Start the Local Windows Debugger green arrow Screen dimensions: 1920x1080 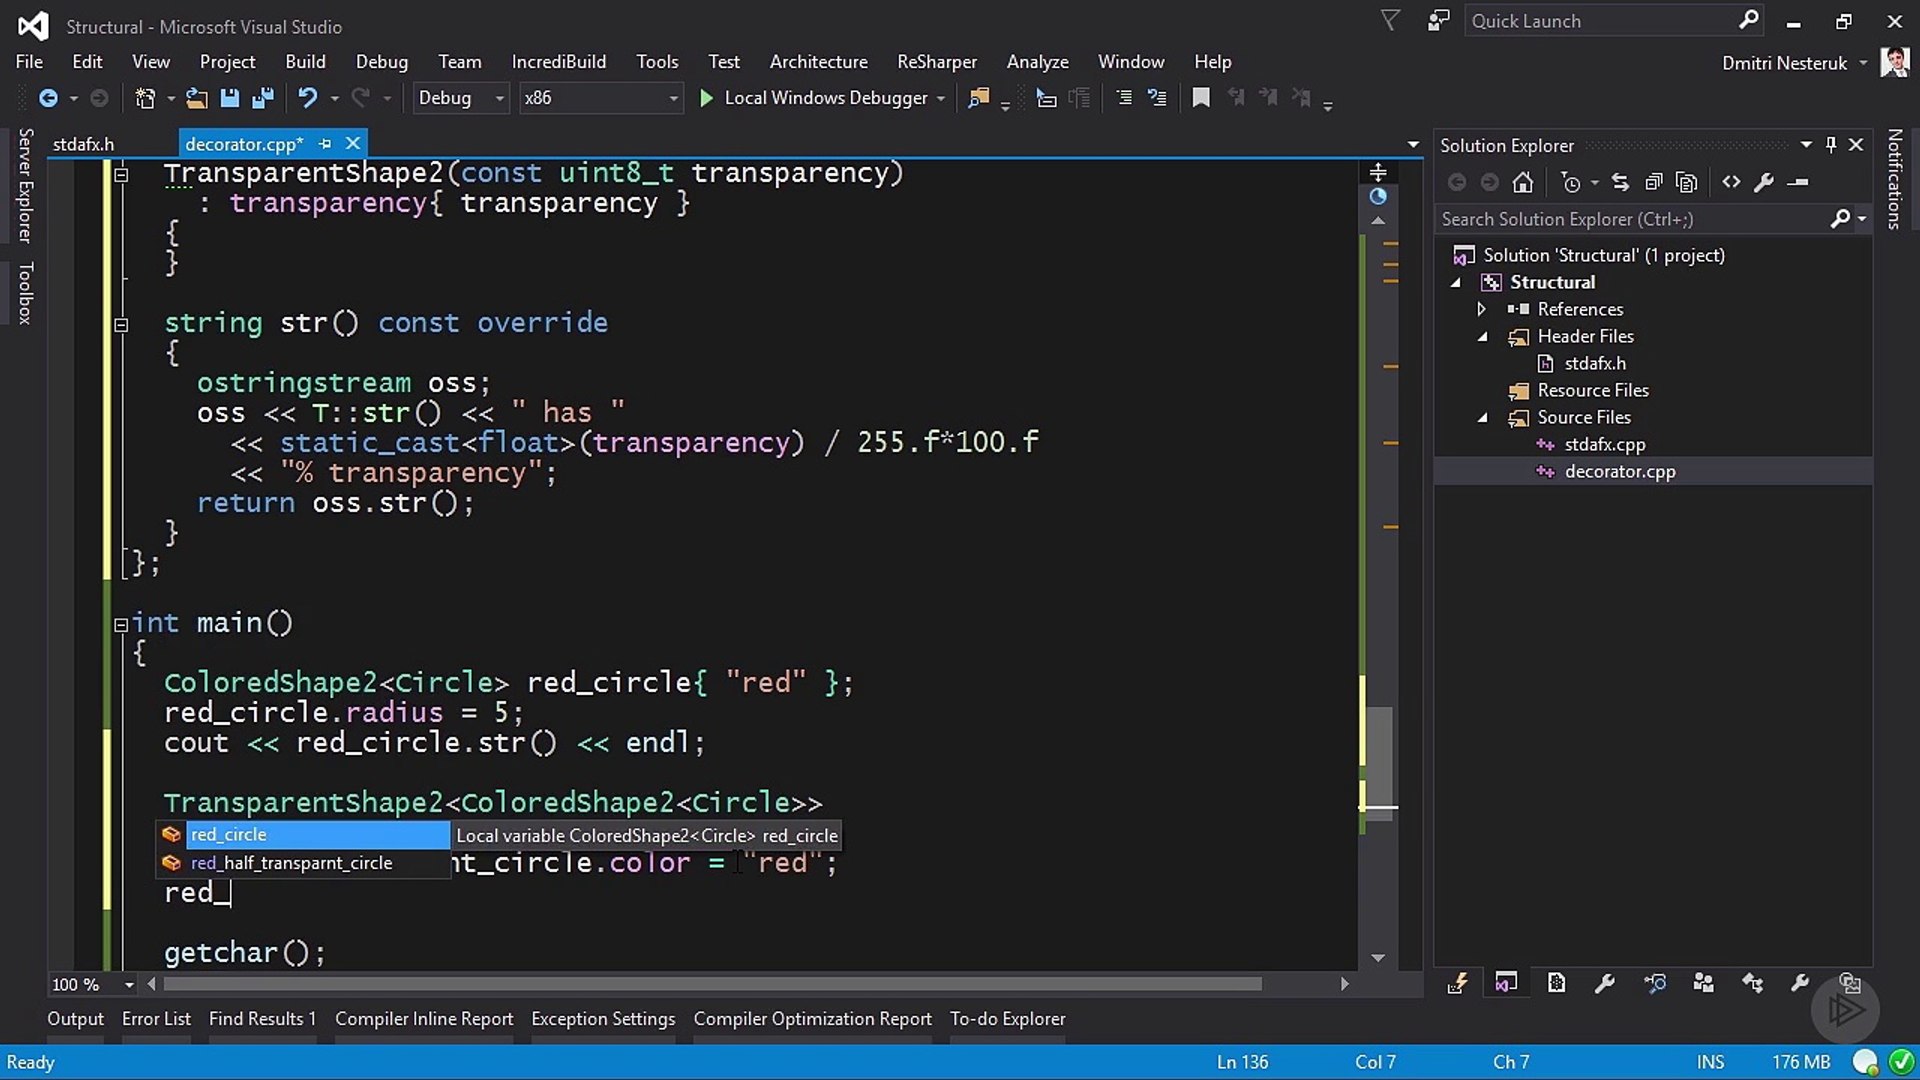pos(706,97)
